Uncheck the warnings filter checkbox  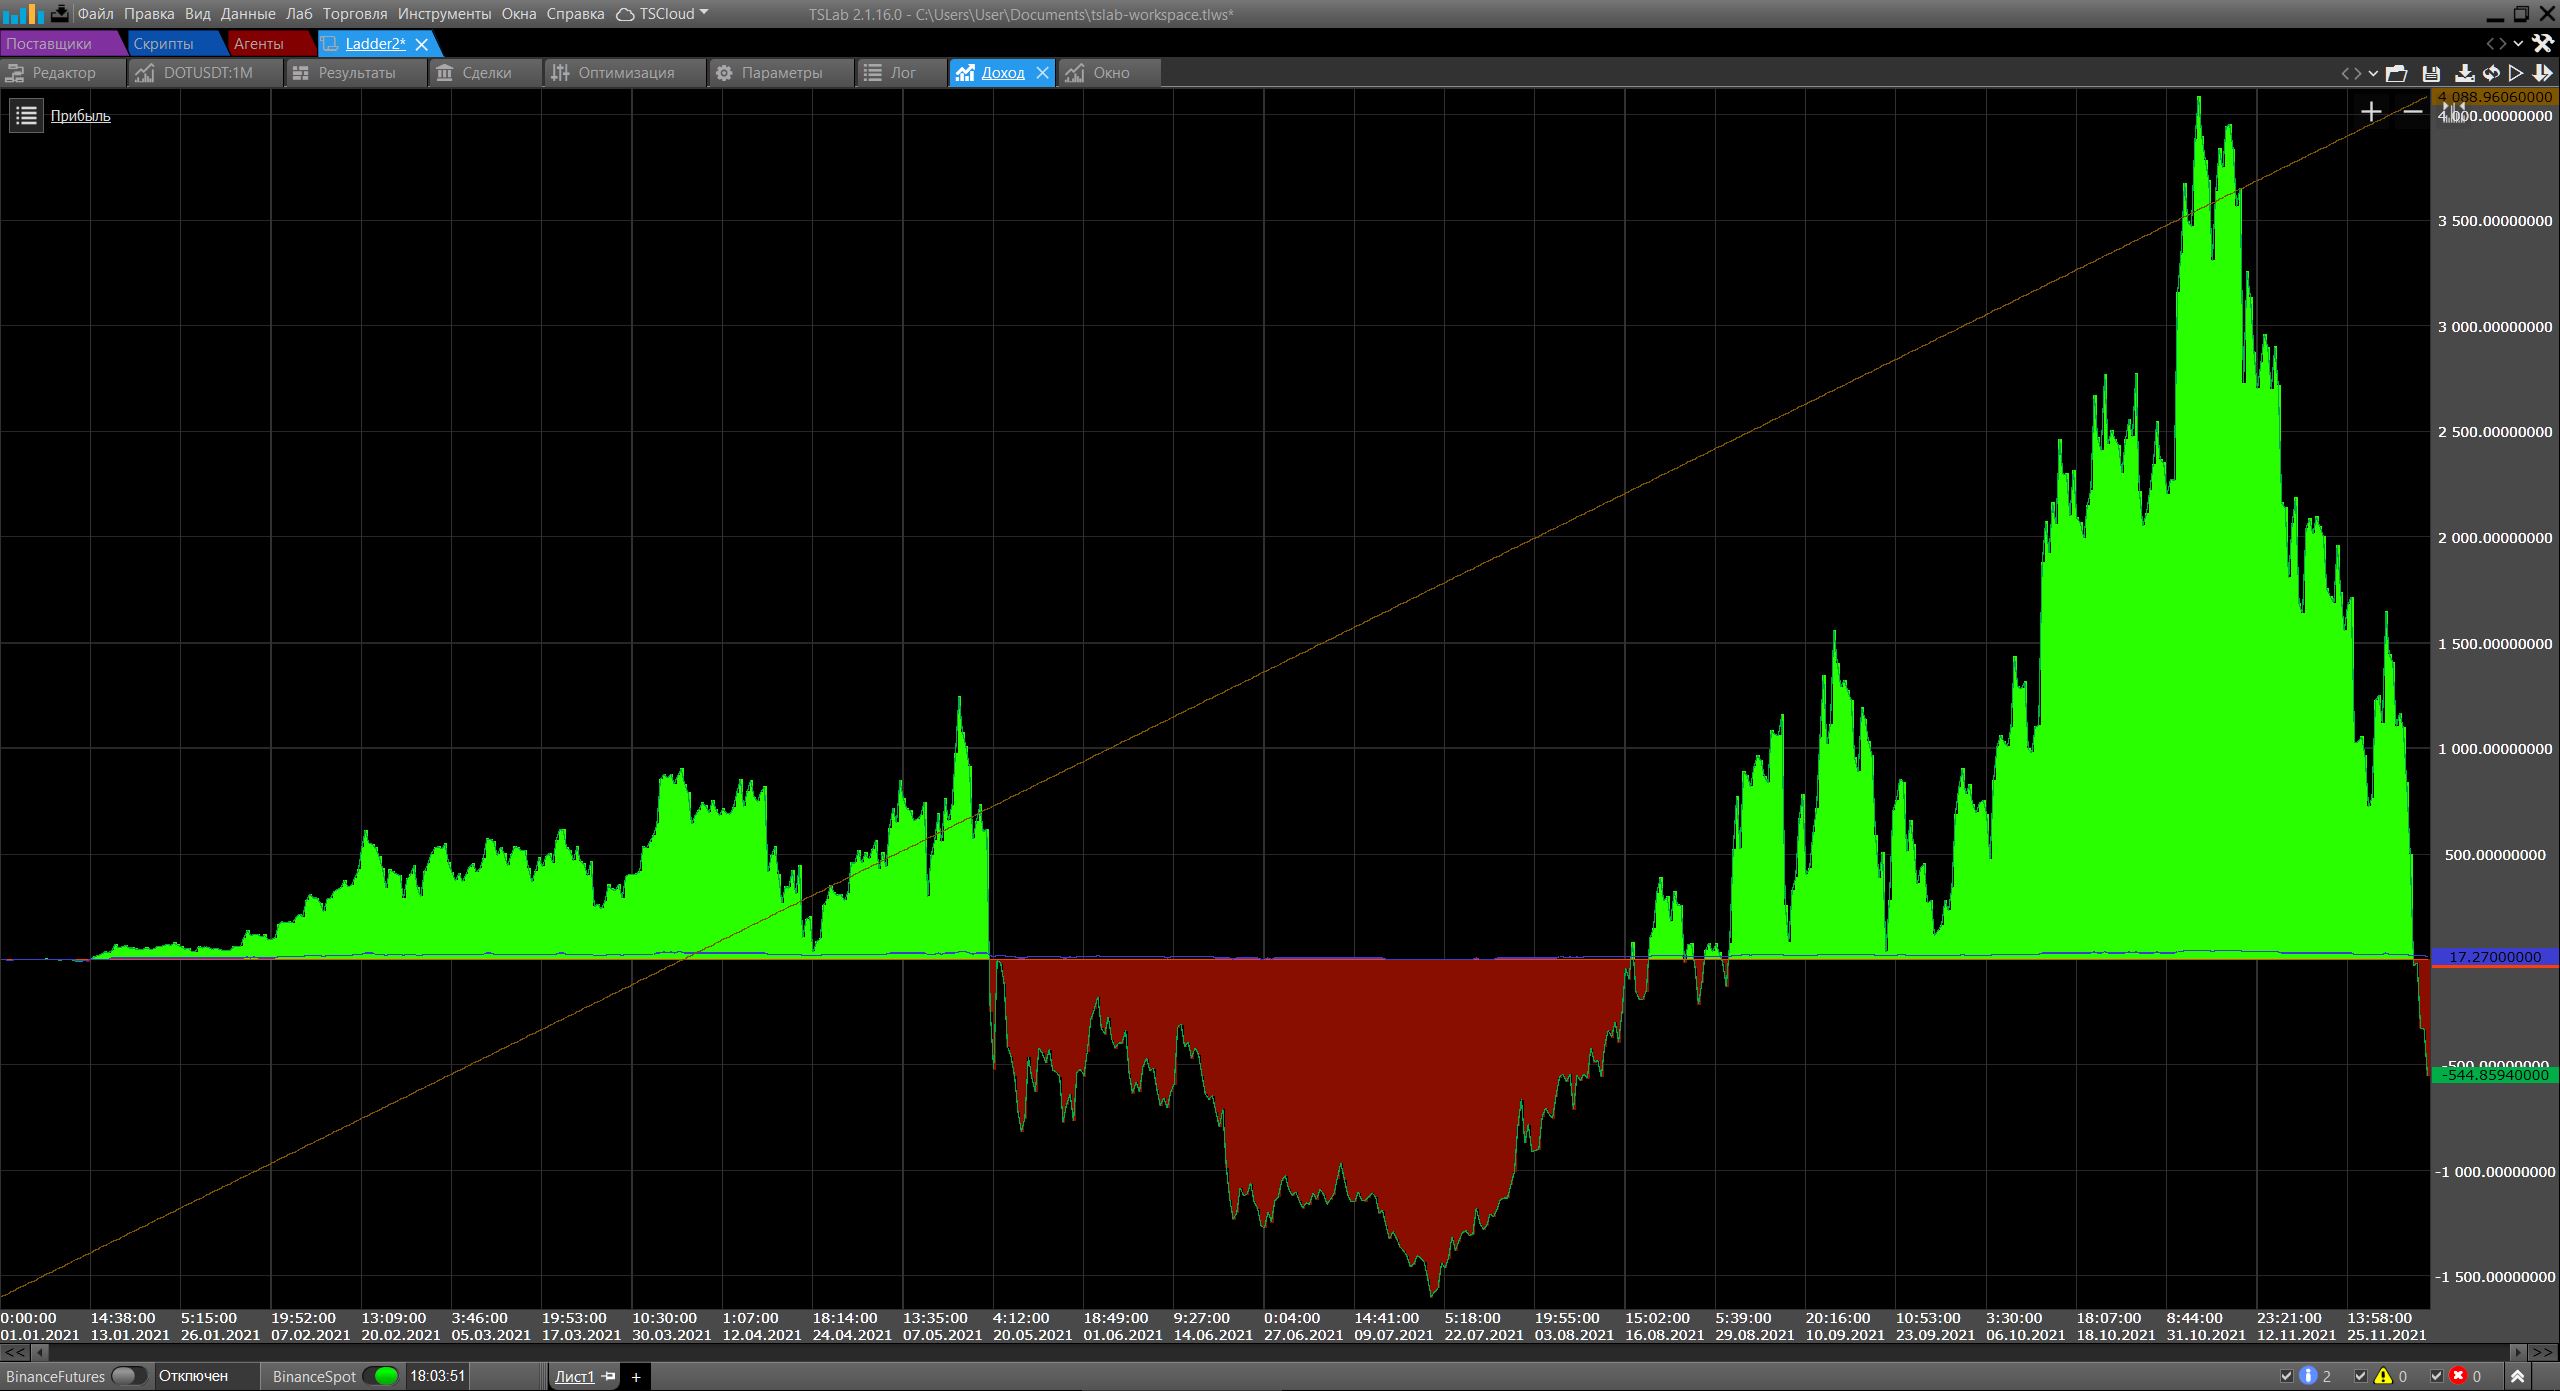[2361, 1377]
